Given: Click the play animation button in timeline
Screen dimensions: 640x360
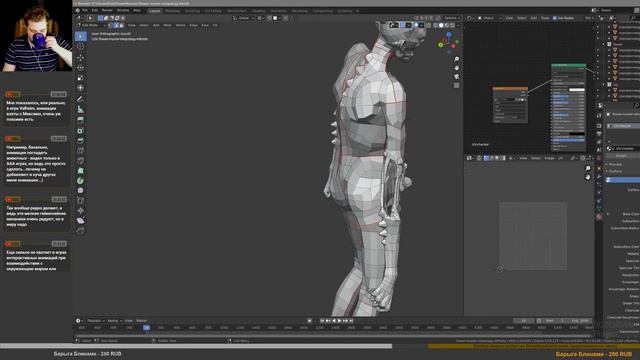Looking at the screenshot, I should [x=339, y=321].
